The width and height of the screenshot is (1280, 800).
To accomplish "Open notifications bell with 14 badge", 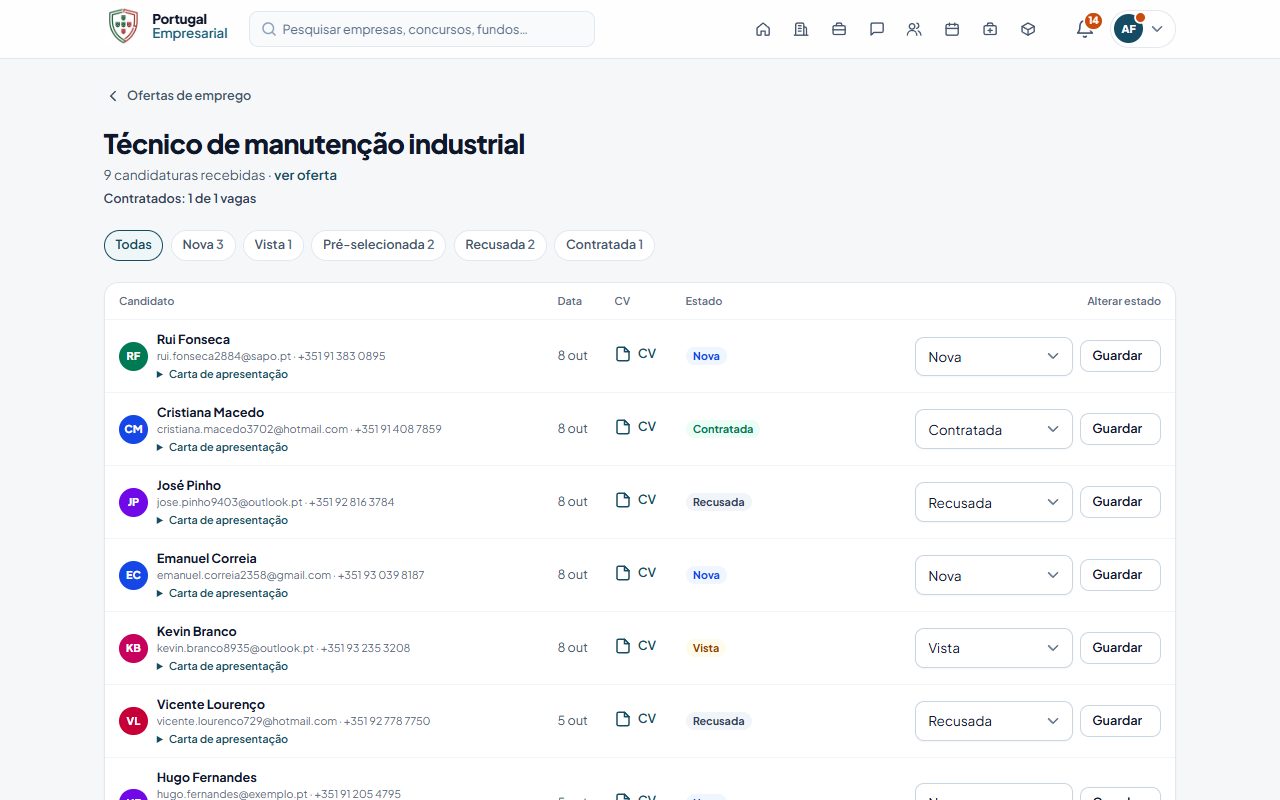I will pos(1085,28).
